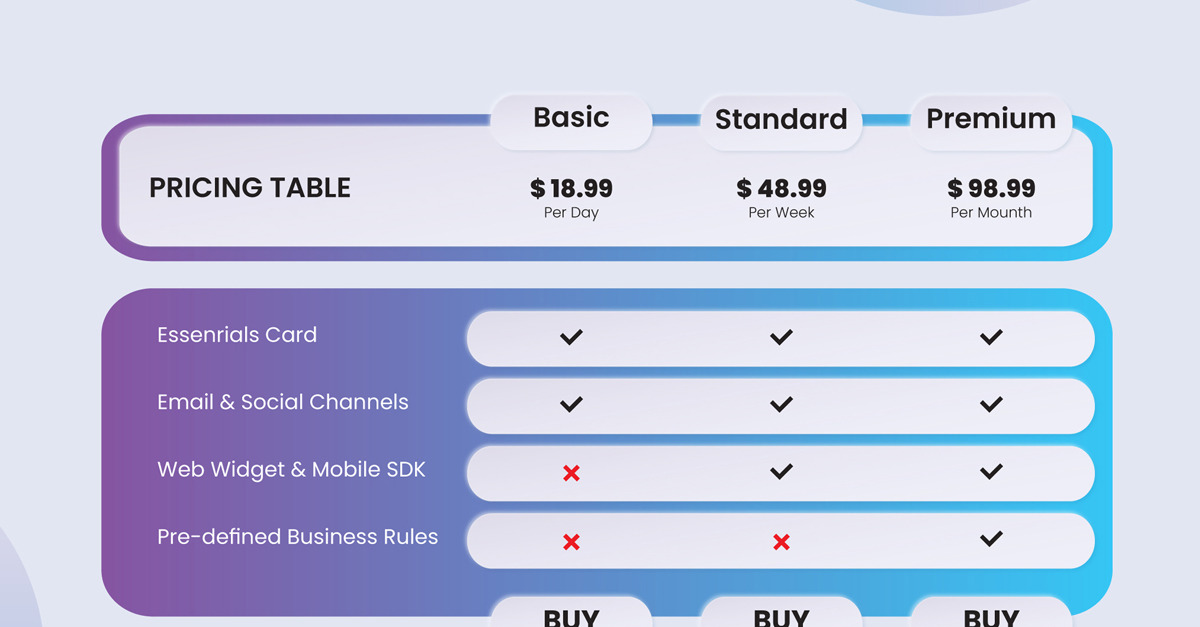Click Premium checkmark for Pre-defined Business Rules
This screenshot has height=627, width=1200.
991,539
